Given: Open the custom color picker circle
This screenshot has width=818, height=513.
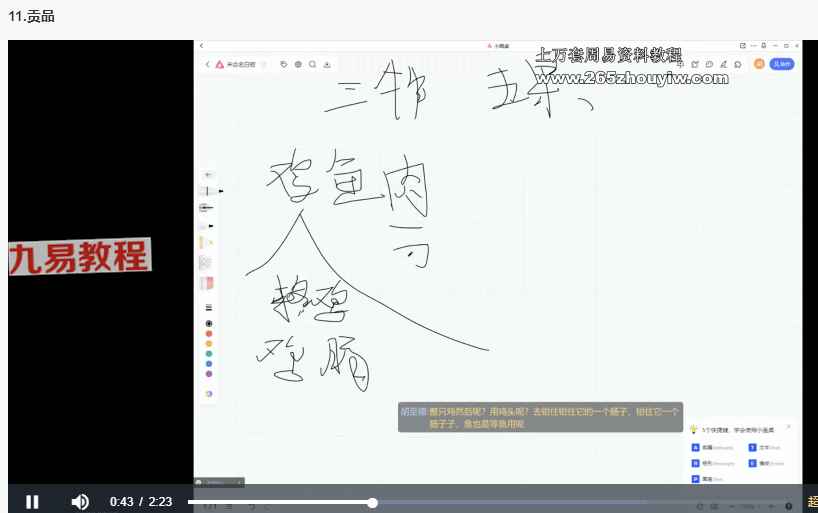Looking at the screenshot, I should pos(209,393).
